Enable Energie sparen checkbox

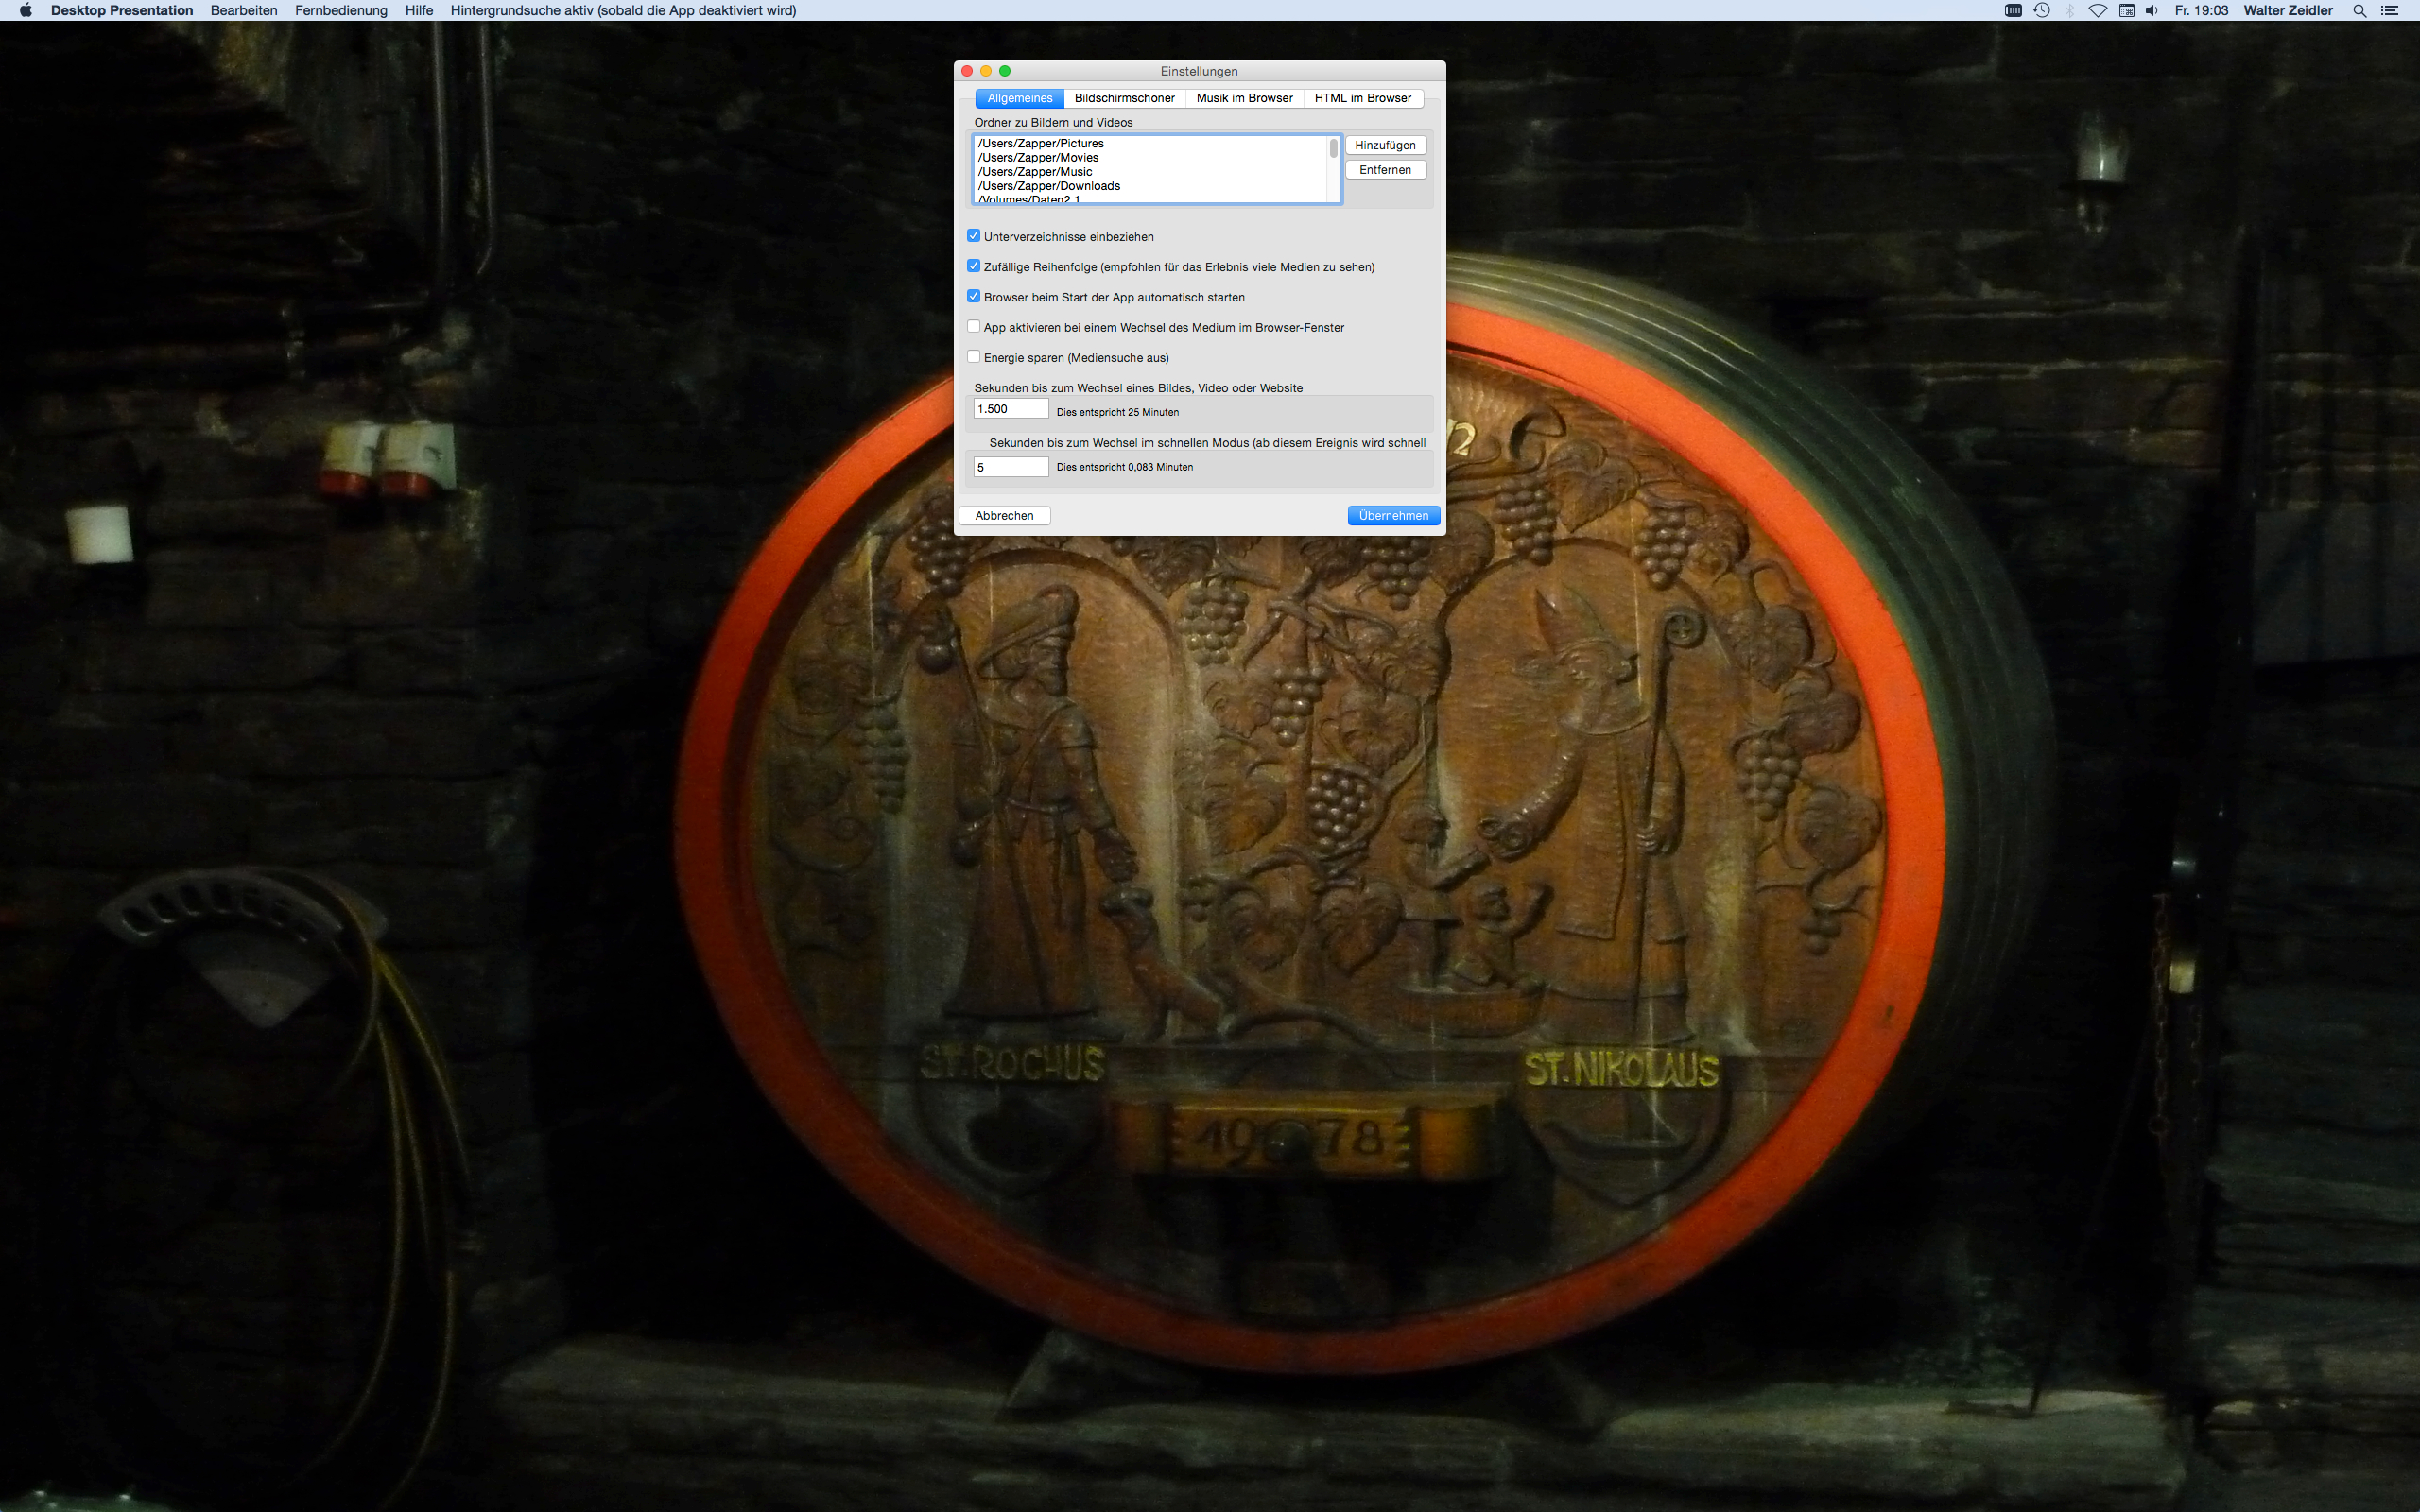point(973,357)
